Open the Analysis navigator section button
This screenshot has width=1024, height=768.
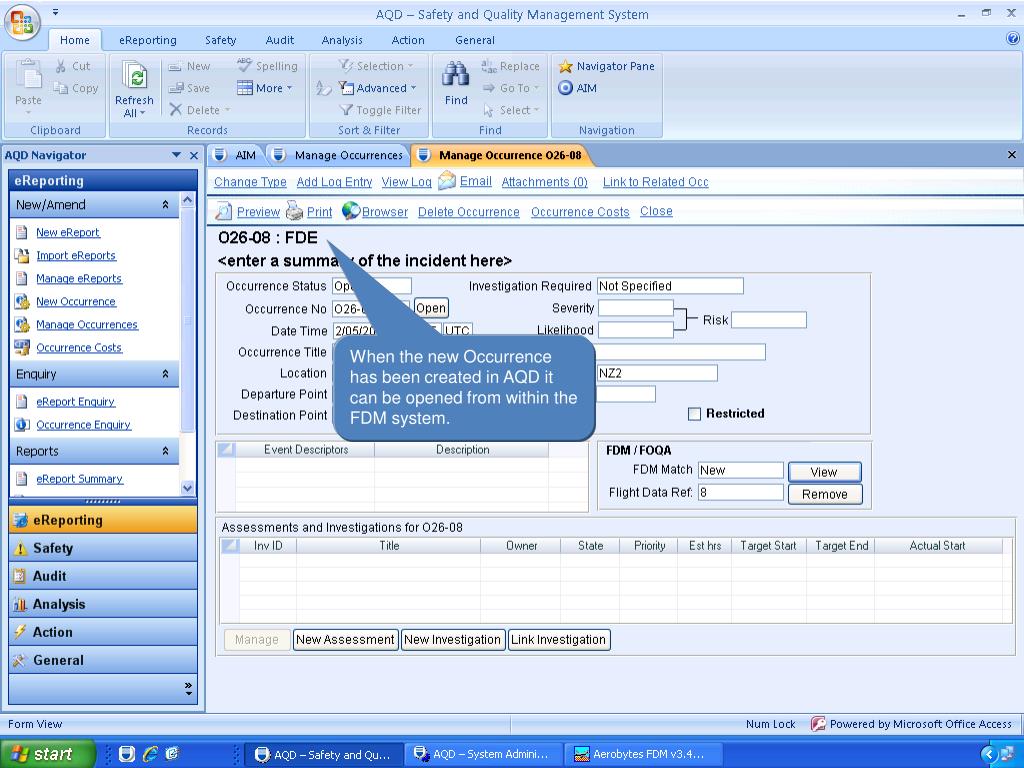point(103,604)
